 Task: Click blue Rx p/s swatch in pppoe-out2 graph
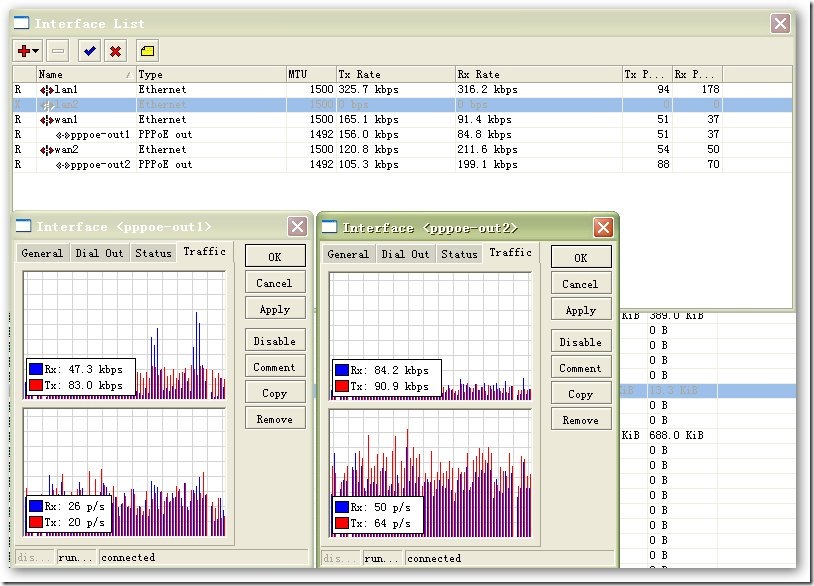pos(342,507)
